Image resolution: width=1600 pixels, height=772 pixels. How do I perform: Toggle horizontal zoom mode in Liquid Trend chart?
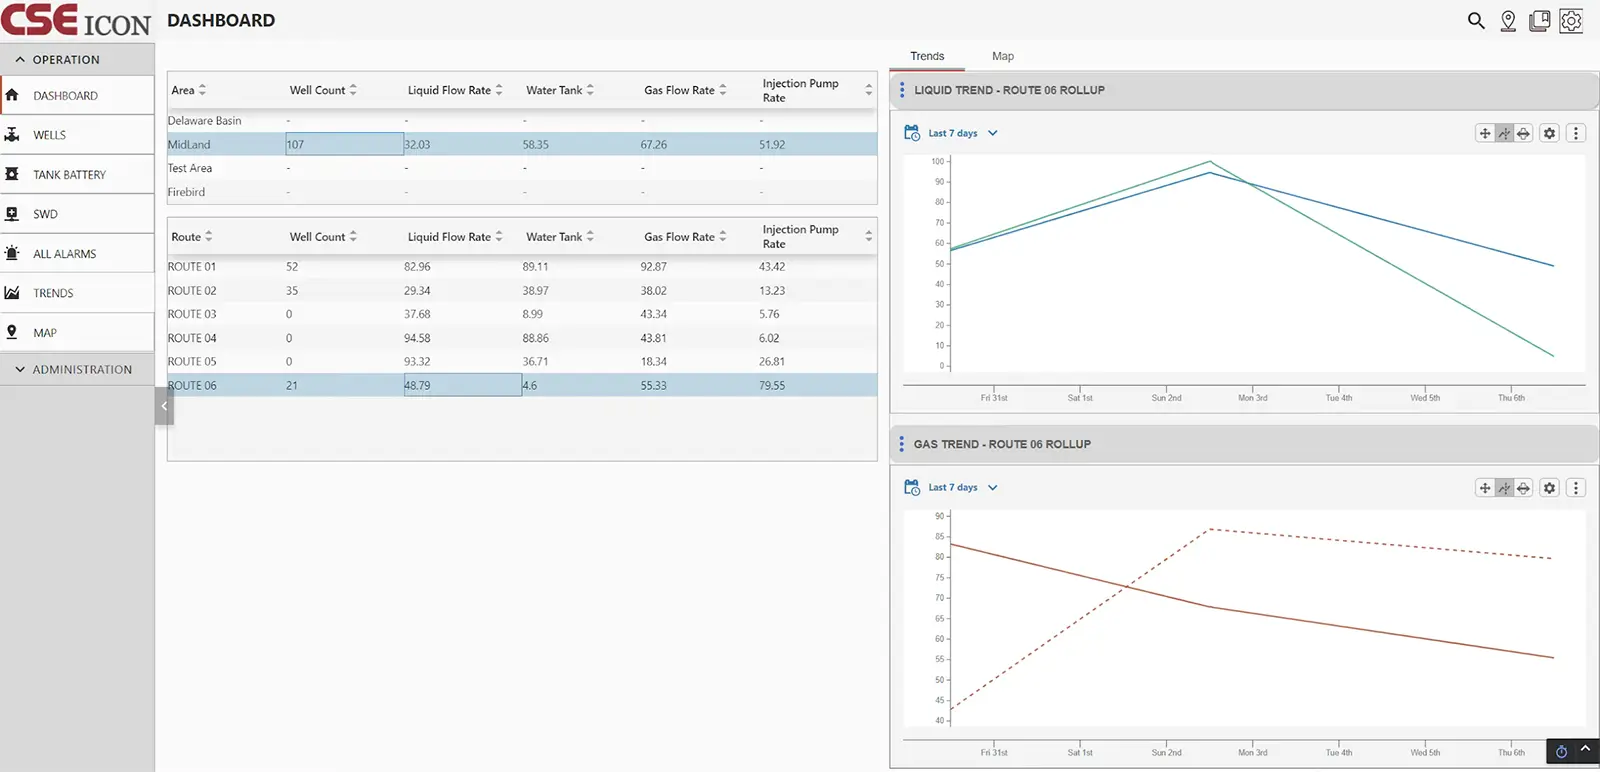pyautogui.click(x=1523, y=133)
